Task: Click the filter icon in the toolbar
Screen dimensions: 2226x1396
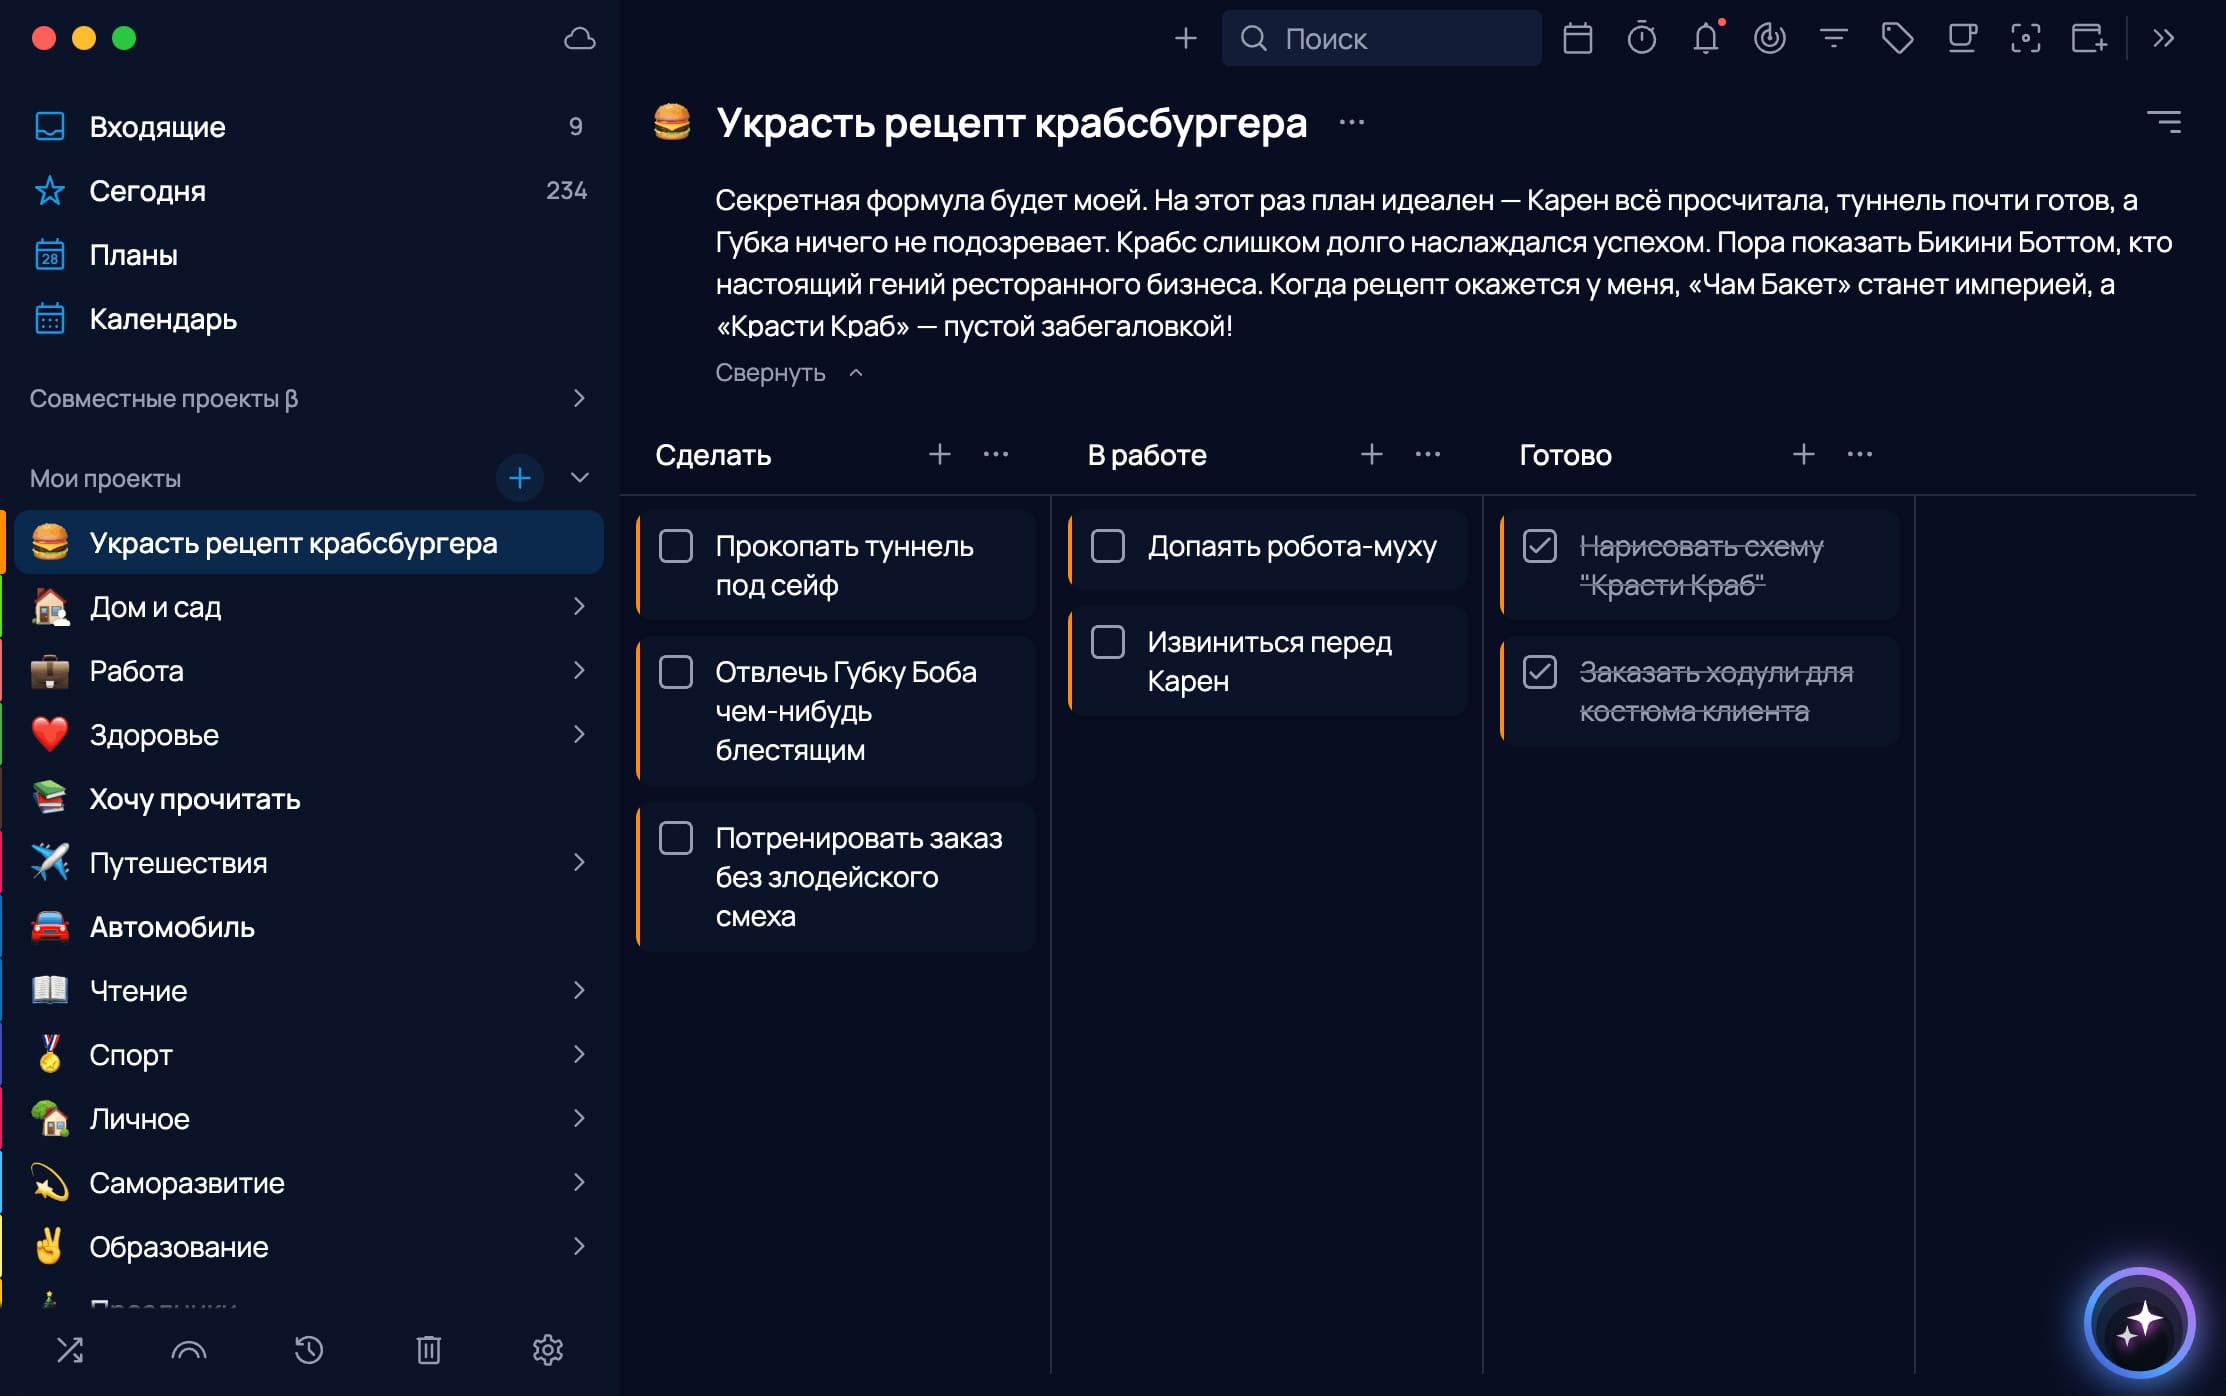Action: [x=1833, y=38]
